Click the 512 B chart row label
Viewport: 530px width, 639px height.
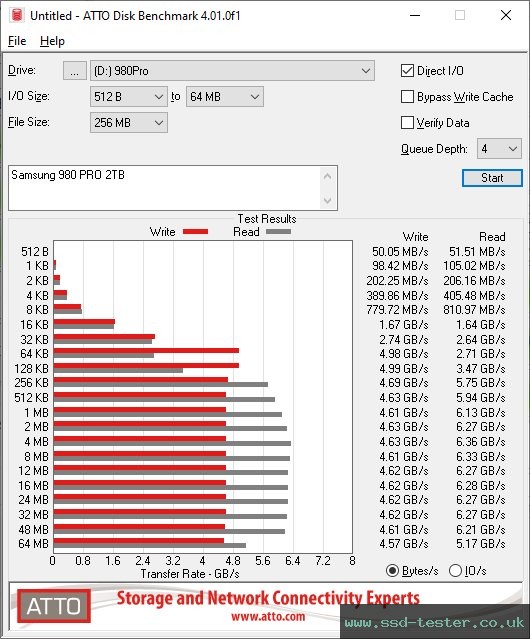[x=35, y=251]
